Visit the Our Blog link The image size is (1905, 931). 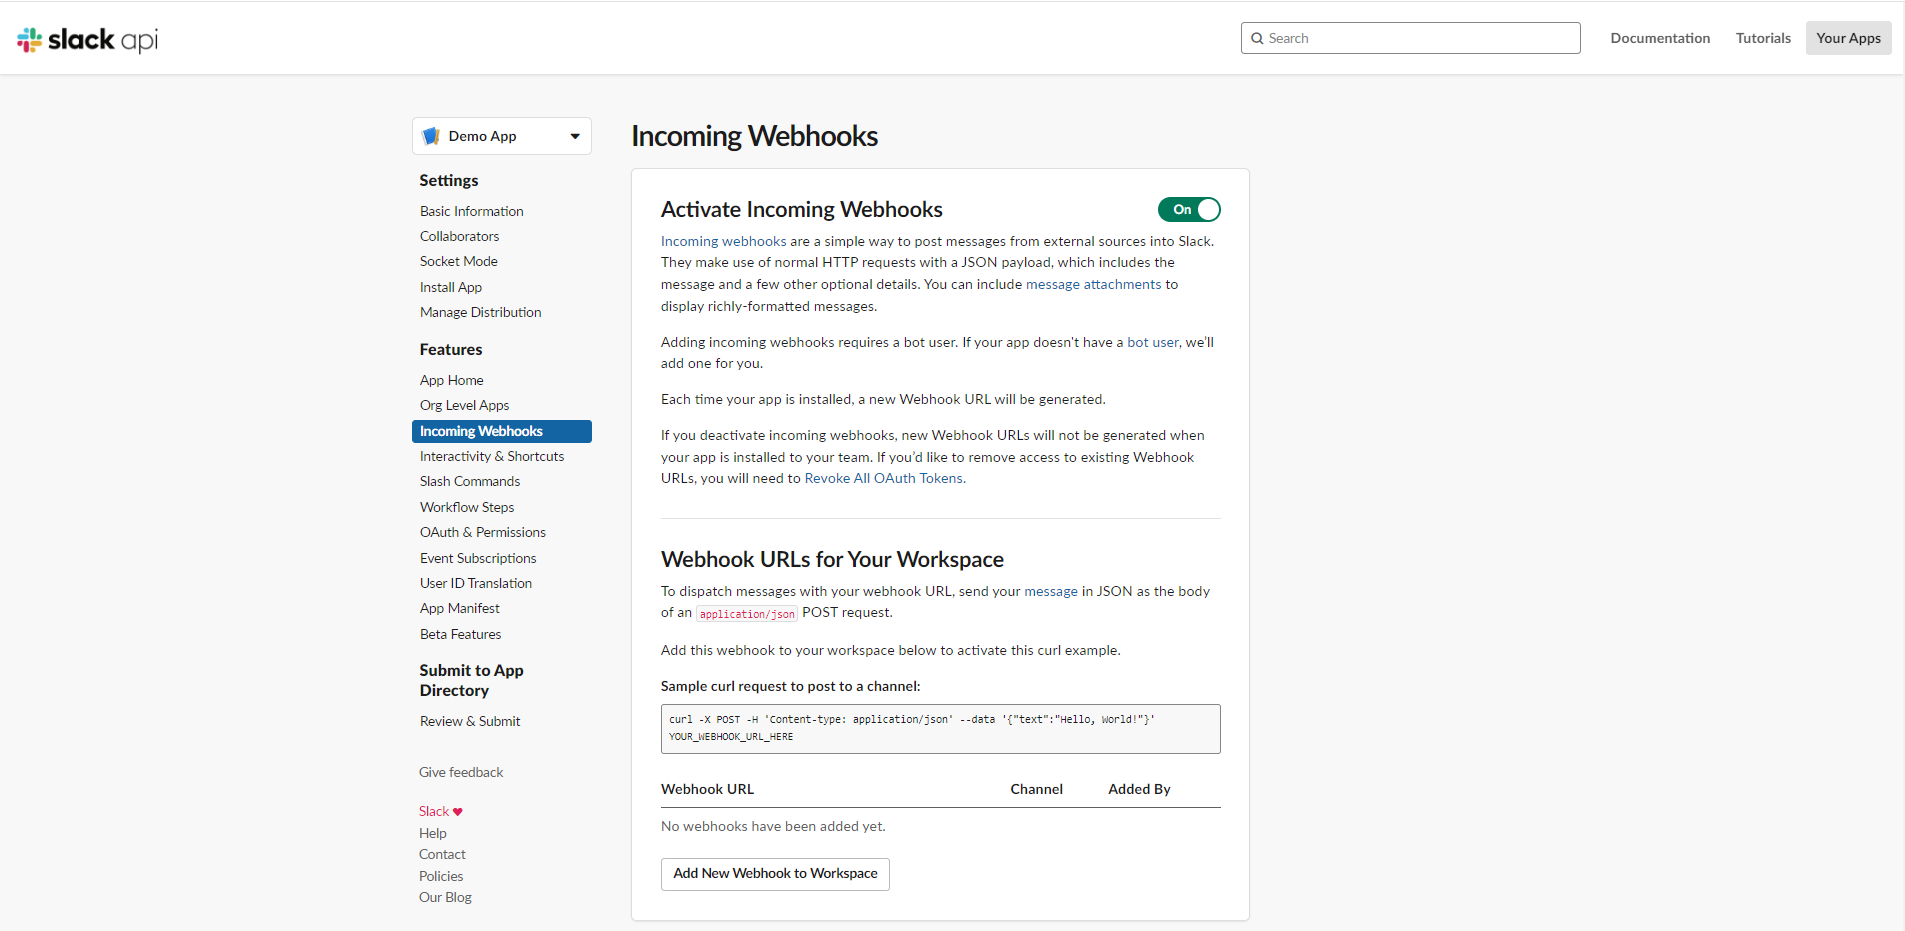tap(445, 897)
